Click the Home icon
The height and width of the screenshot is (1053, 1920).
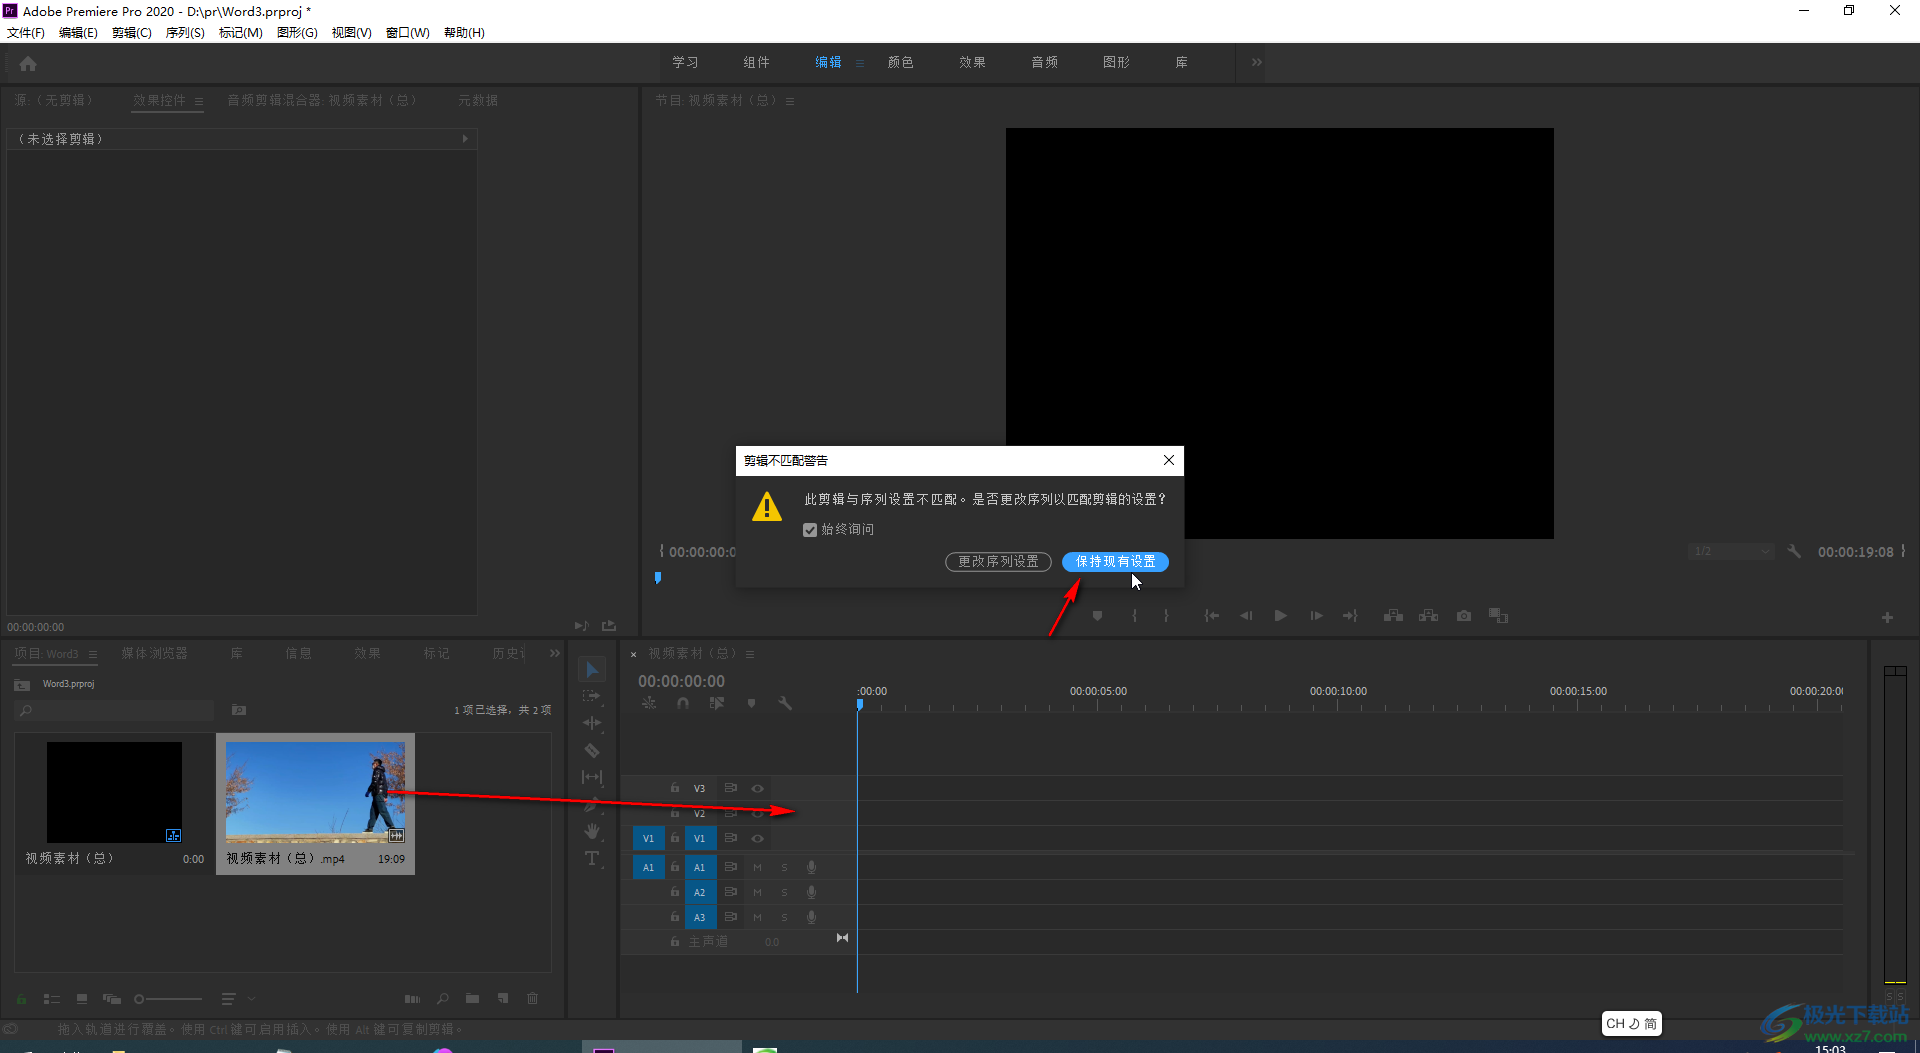coord(28,63)
